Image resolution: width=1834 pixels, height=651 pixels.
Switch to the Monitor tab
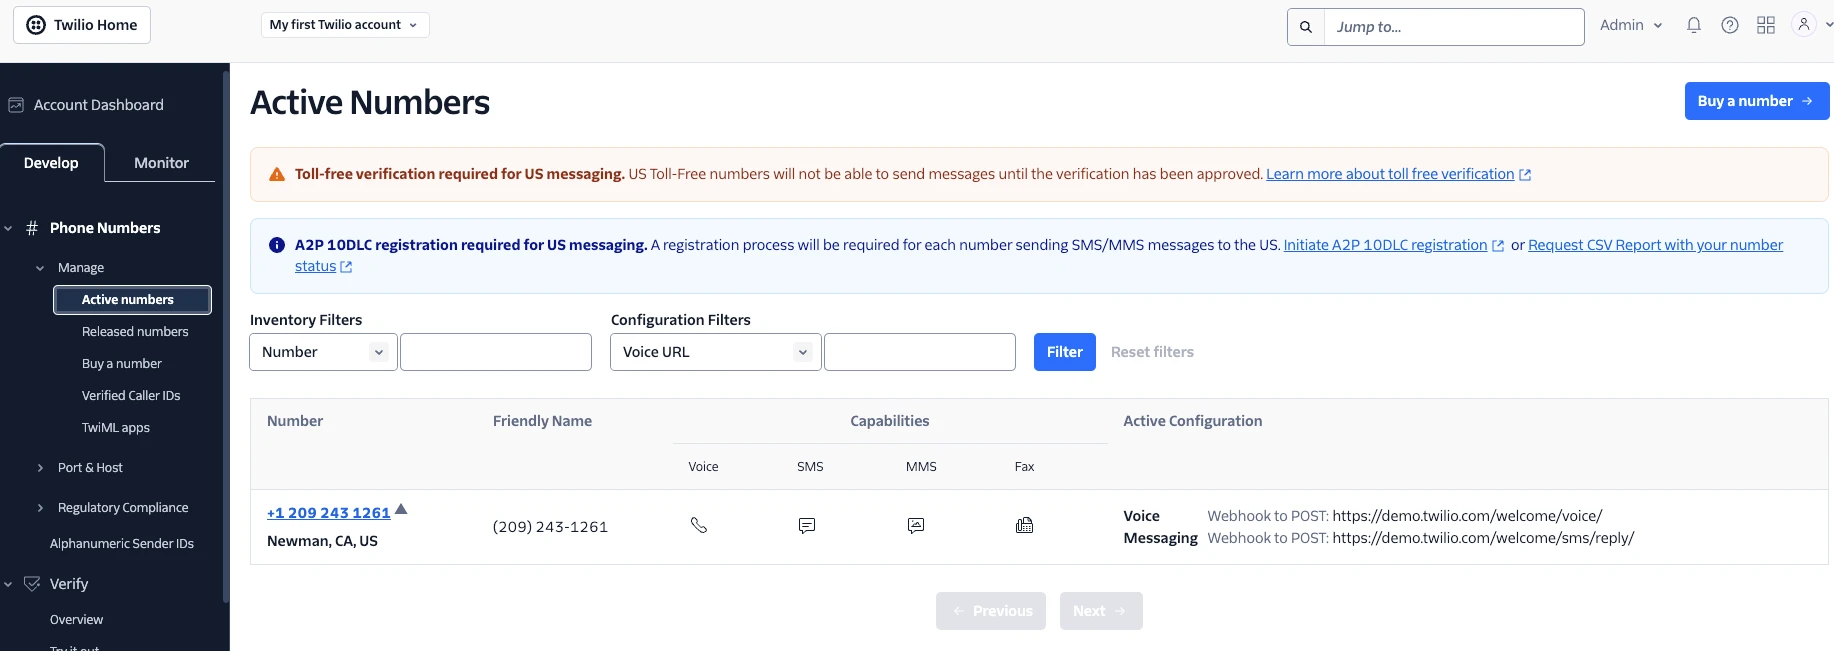point(161,163)
